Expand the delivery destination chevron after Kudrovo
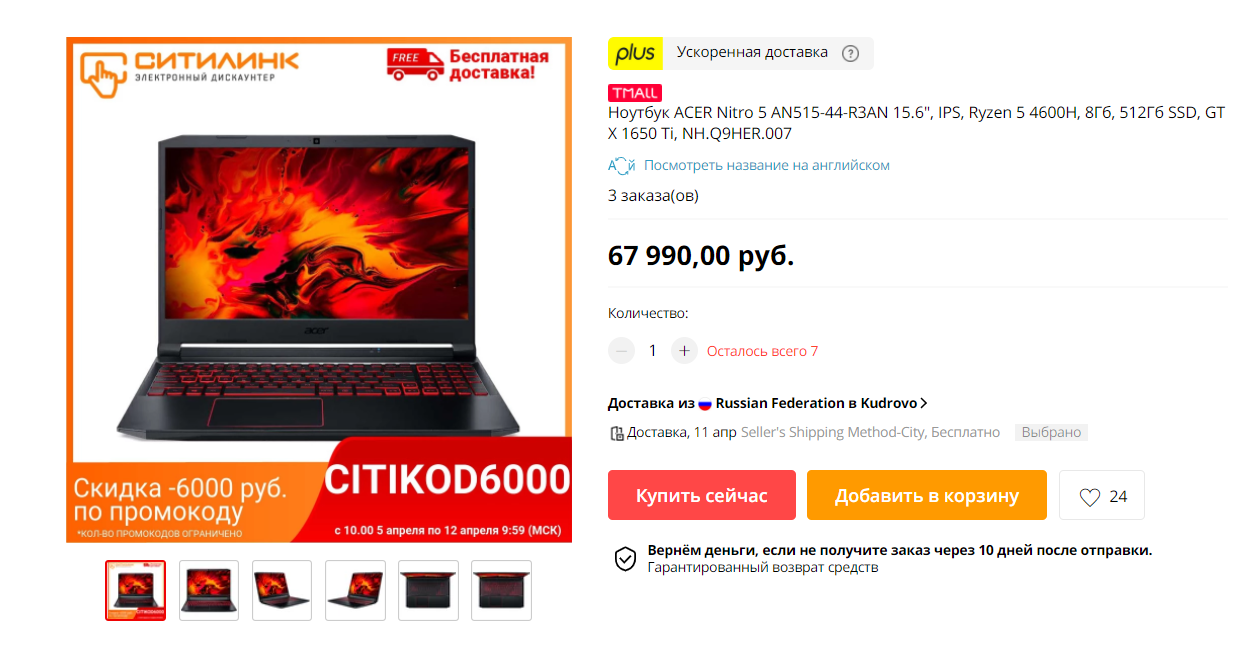The image size is (1247, 659). [x=923, y=403]
